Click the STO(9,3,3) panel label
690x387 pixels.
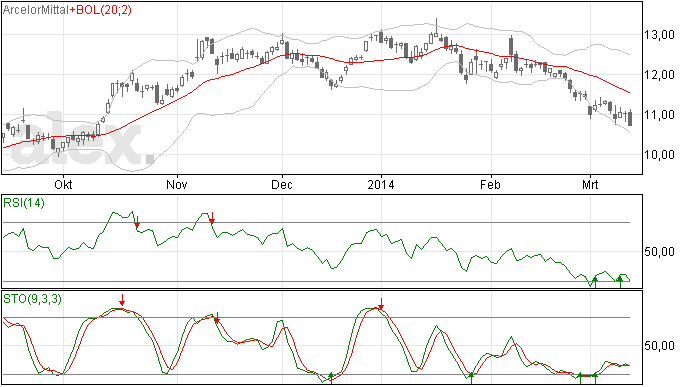click(32, 299)
